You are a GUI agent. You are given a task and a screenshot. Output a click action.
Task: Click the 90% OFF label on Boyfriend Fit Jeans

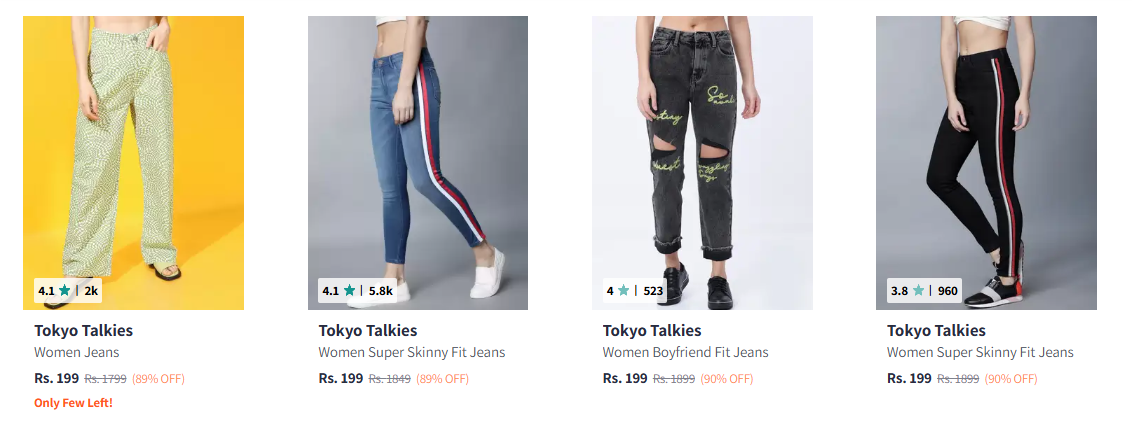[726, 379]
